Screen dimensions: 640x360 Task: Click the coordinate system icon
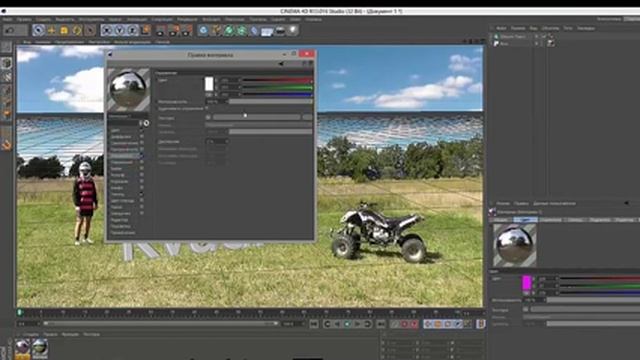pos(145,30)
